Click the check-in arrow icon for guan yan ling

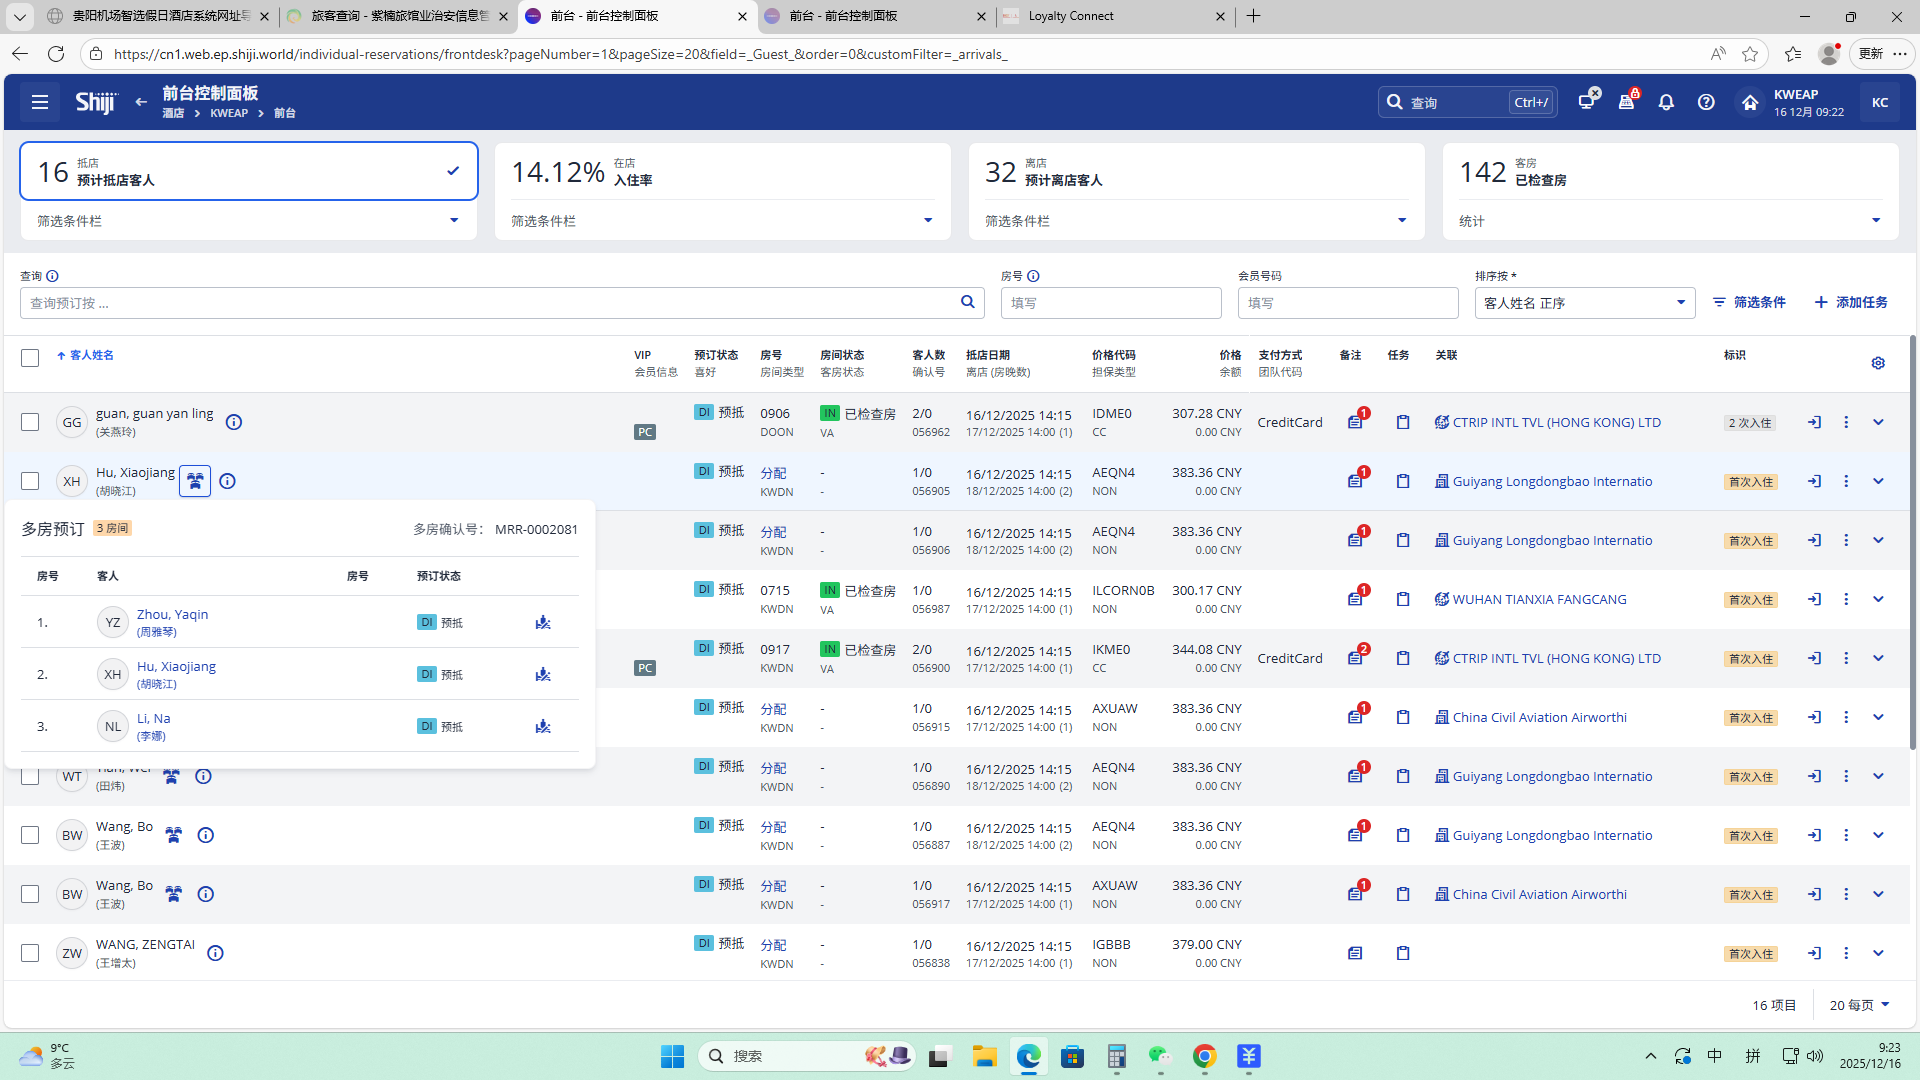pyautogui.click(x=1814, y=423)
